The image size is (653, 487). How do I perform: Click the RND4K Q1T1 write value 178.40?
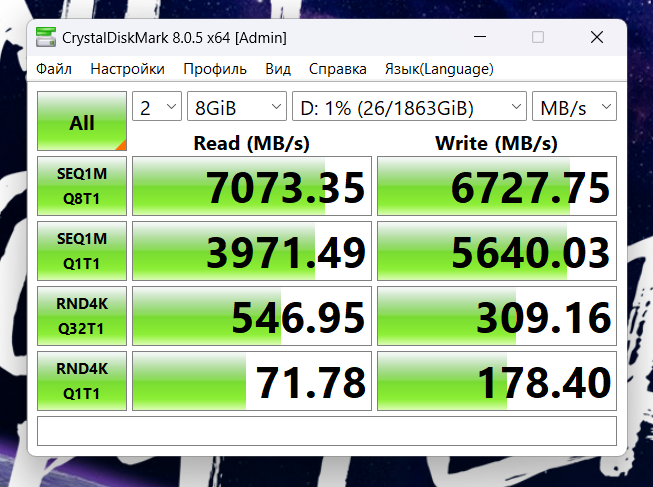(x=497, y=381)
